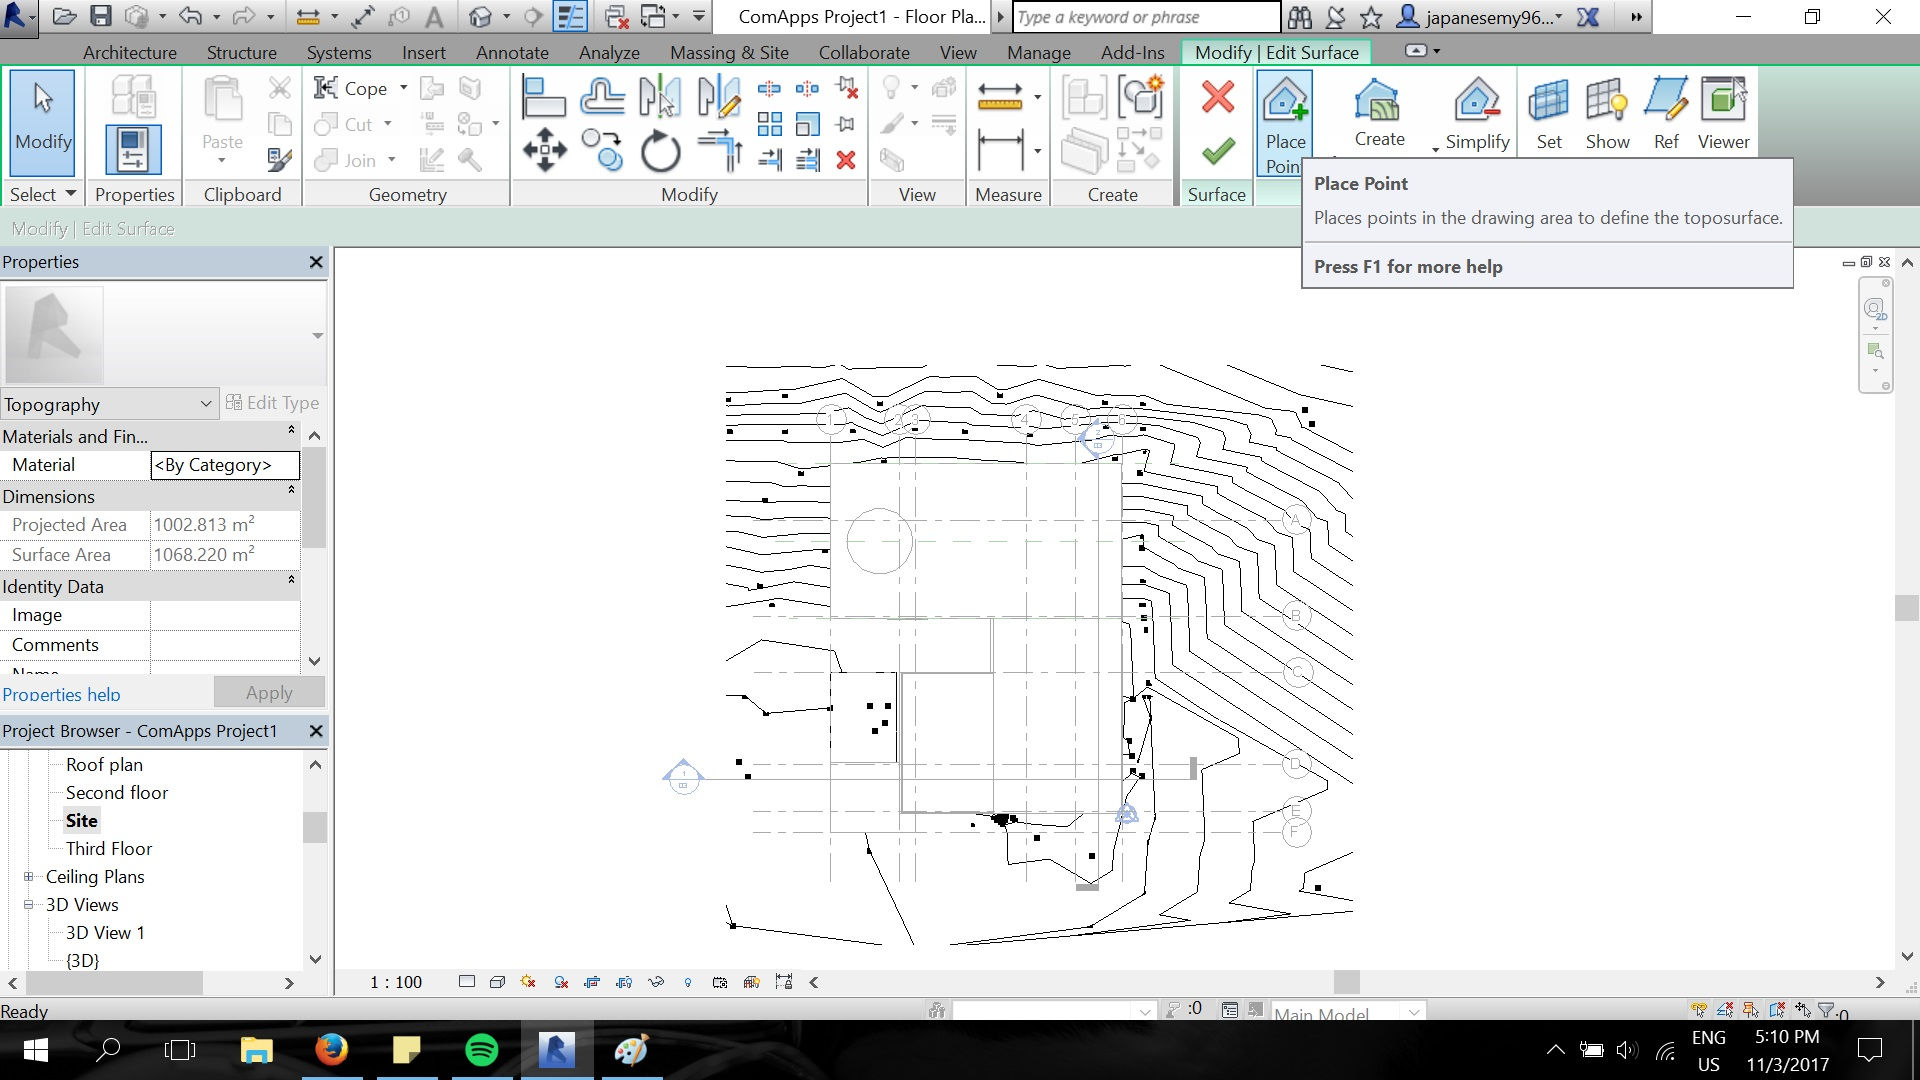
Task: Open the Manage ribbon tab
Action: (x=1039, y=52)
